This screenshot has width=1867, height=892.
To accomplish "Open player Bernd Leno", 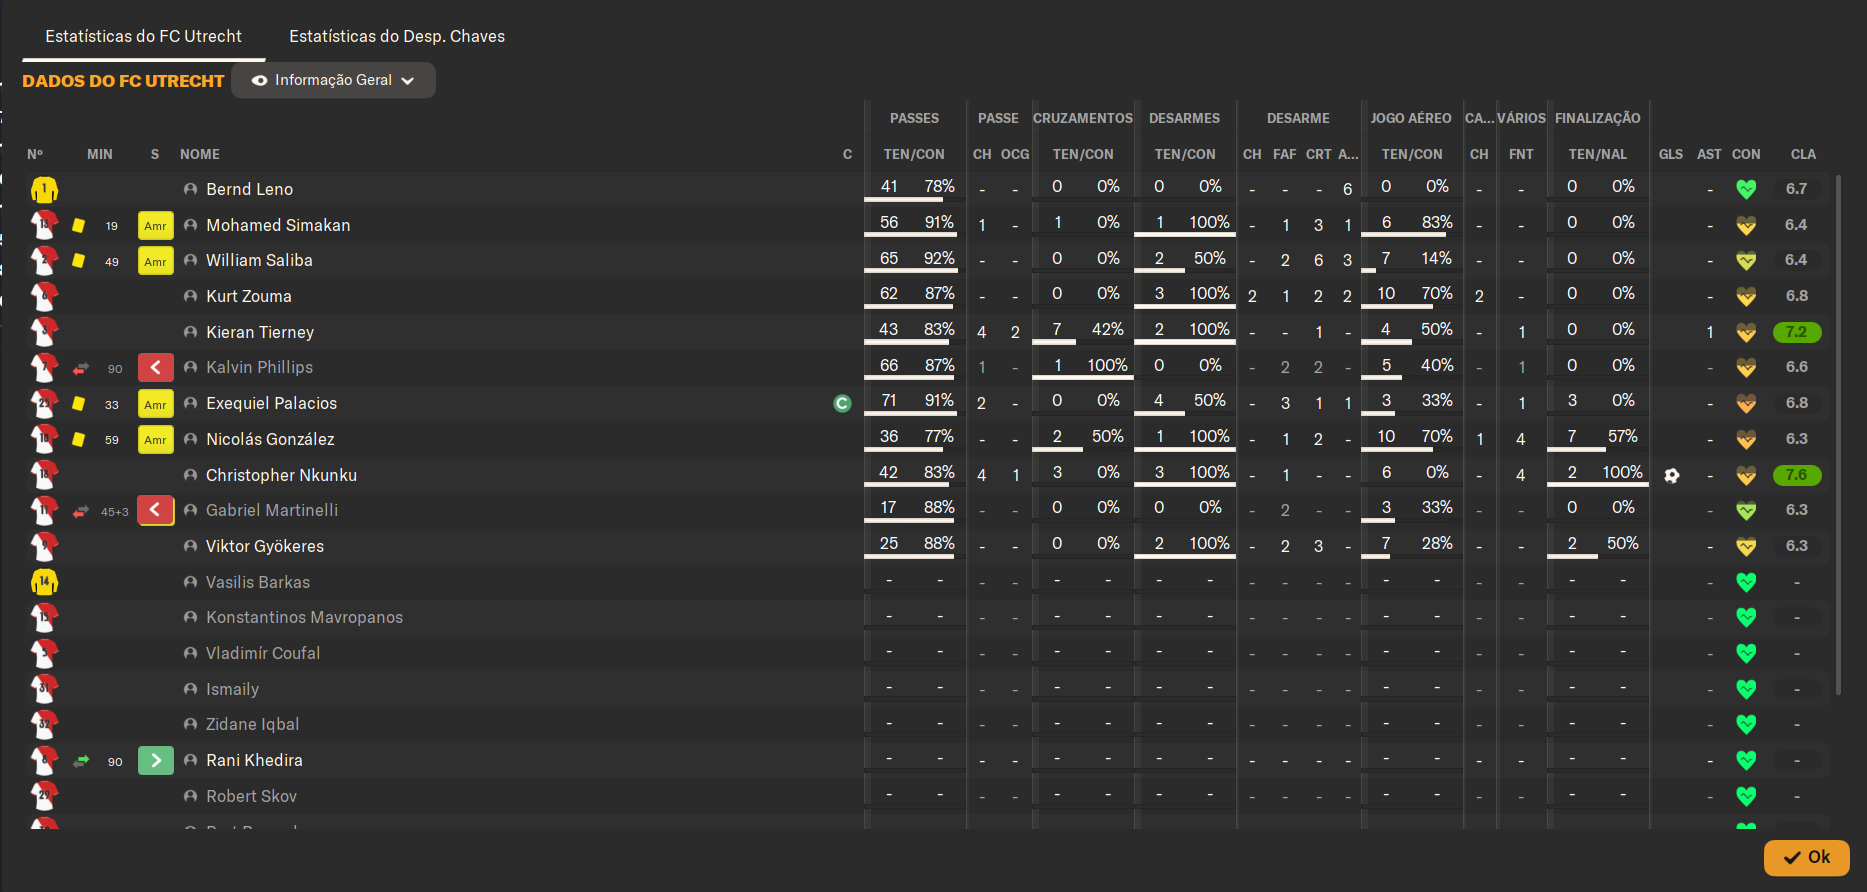I will (x=249, y=189).
